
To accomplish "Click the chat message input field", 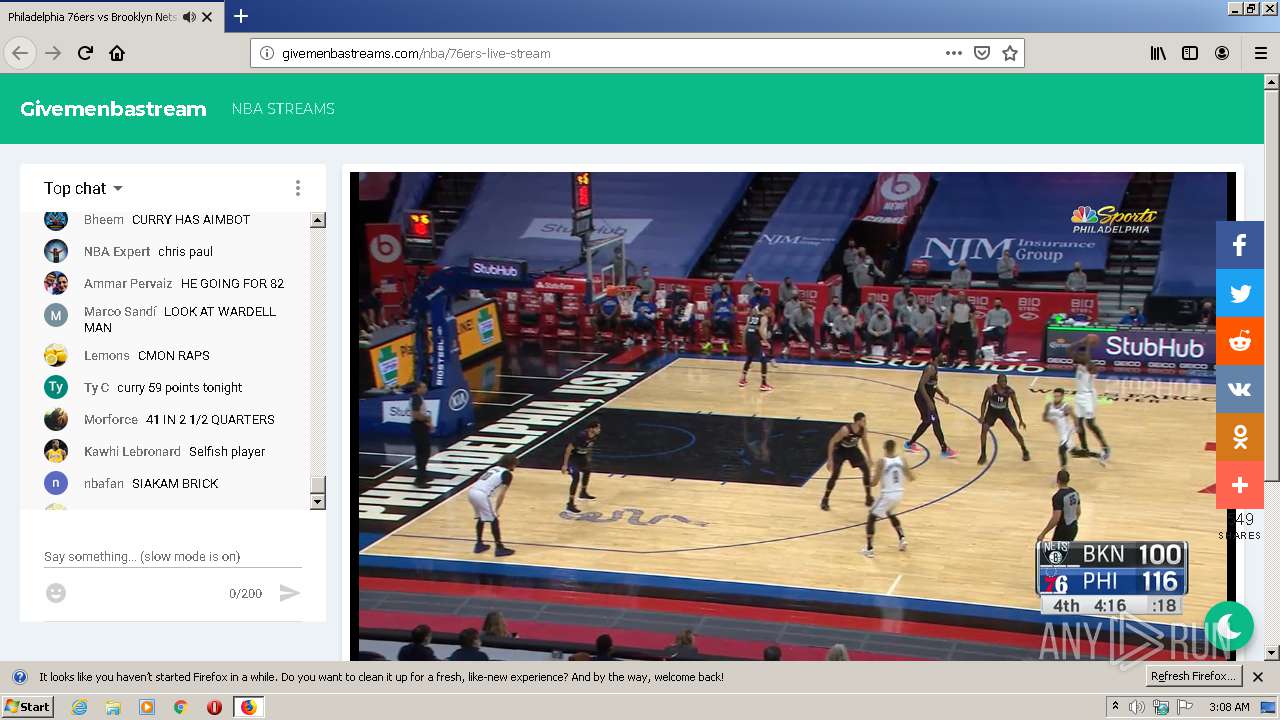I will pyautogui.click(x=173, y=557).
